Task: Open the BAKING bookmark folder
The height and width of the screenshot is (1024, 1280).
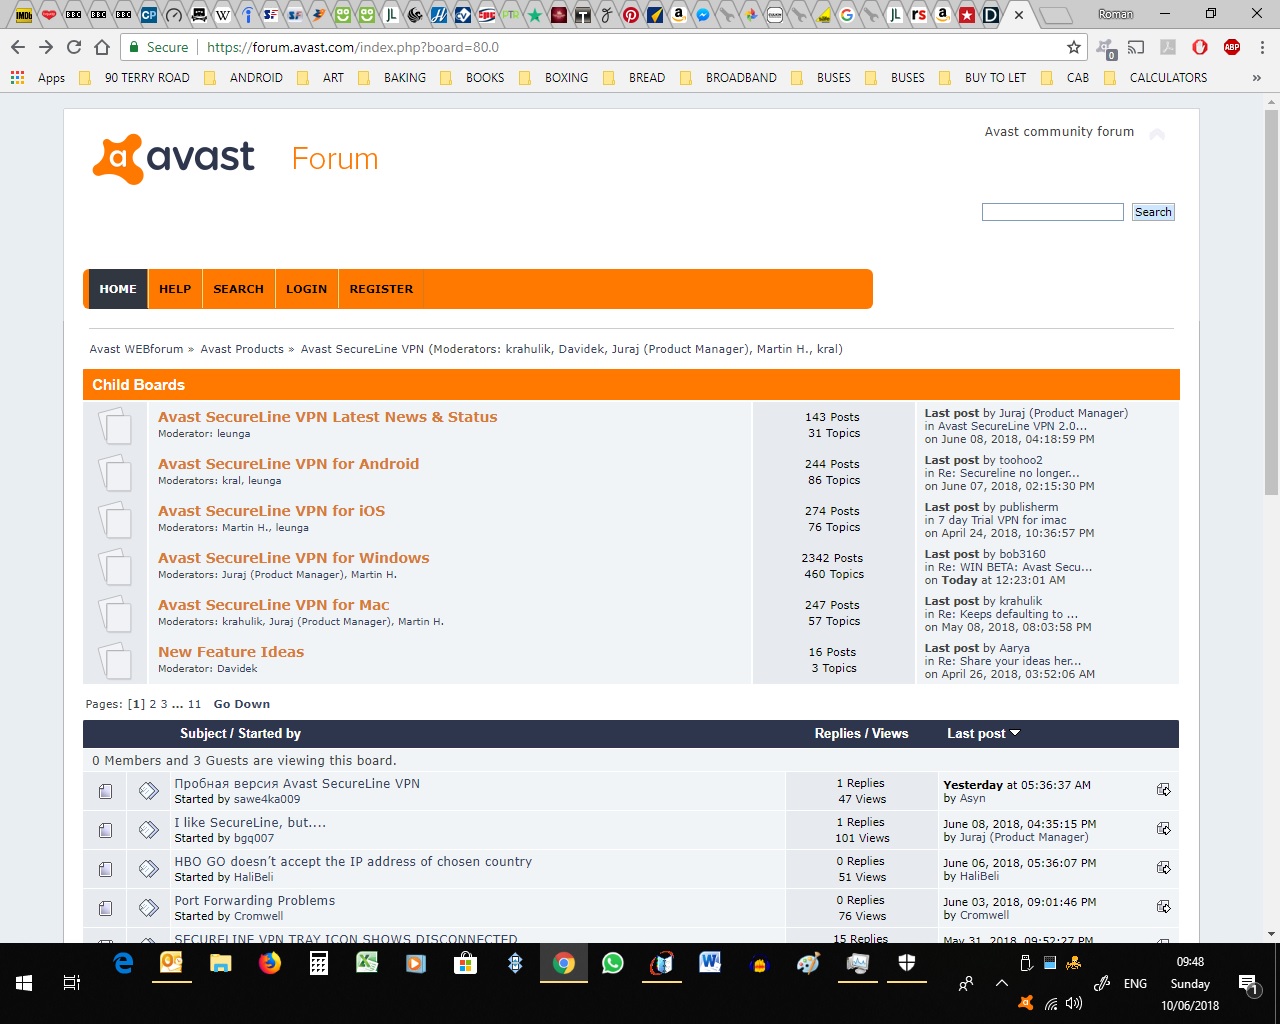Action: (392, 77)
